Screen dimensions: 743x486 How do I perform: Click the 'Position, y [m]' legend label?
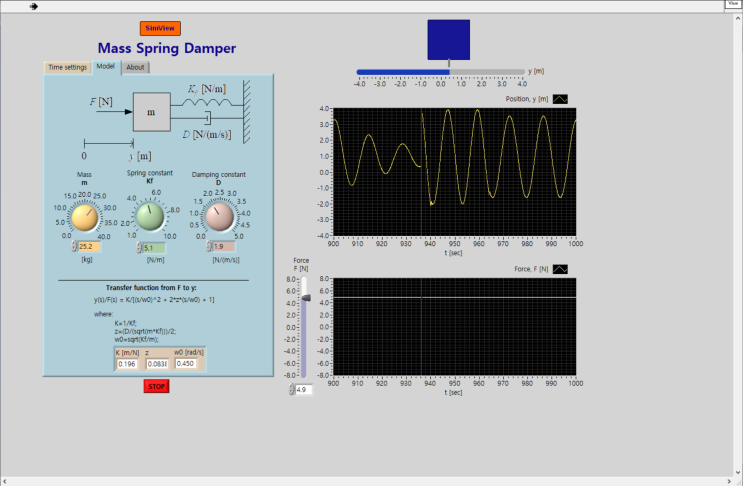(526, 99)
